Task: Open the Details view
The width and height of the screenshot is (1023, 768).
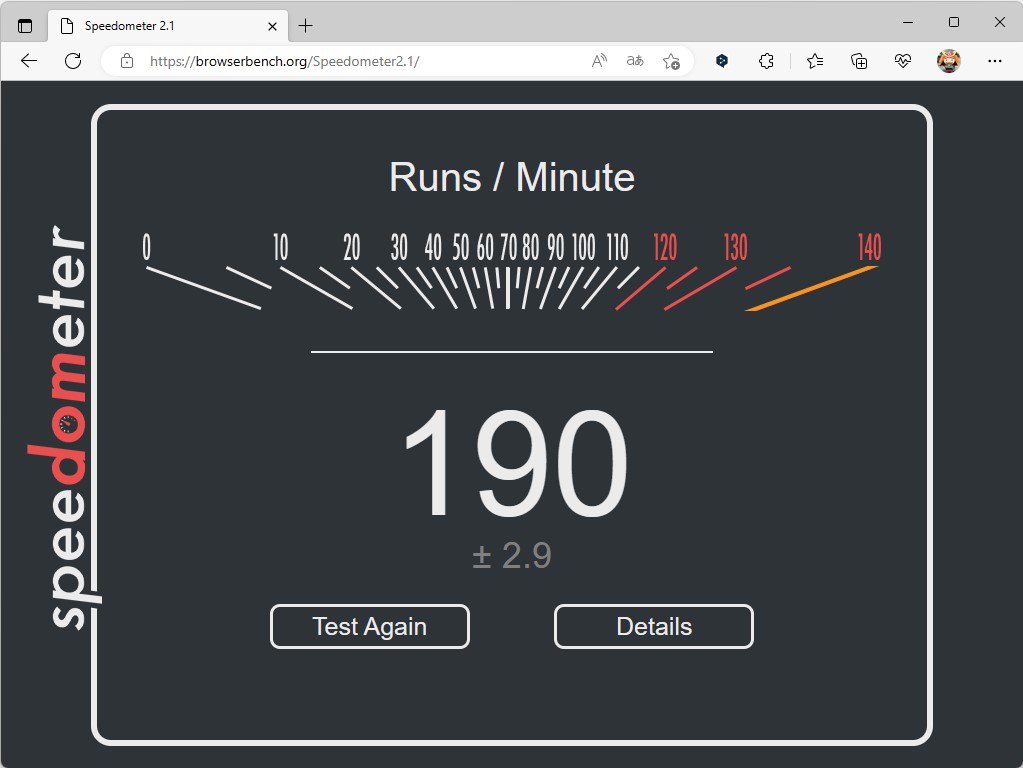Action: point(654,626)
